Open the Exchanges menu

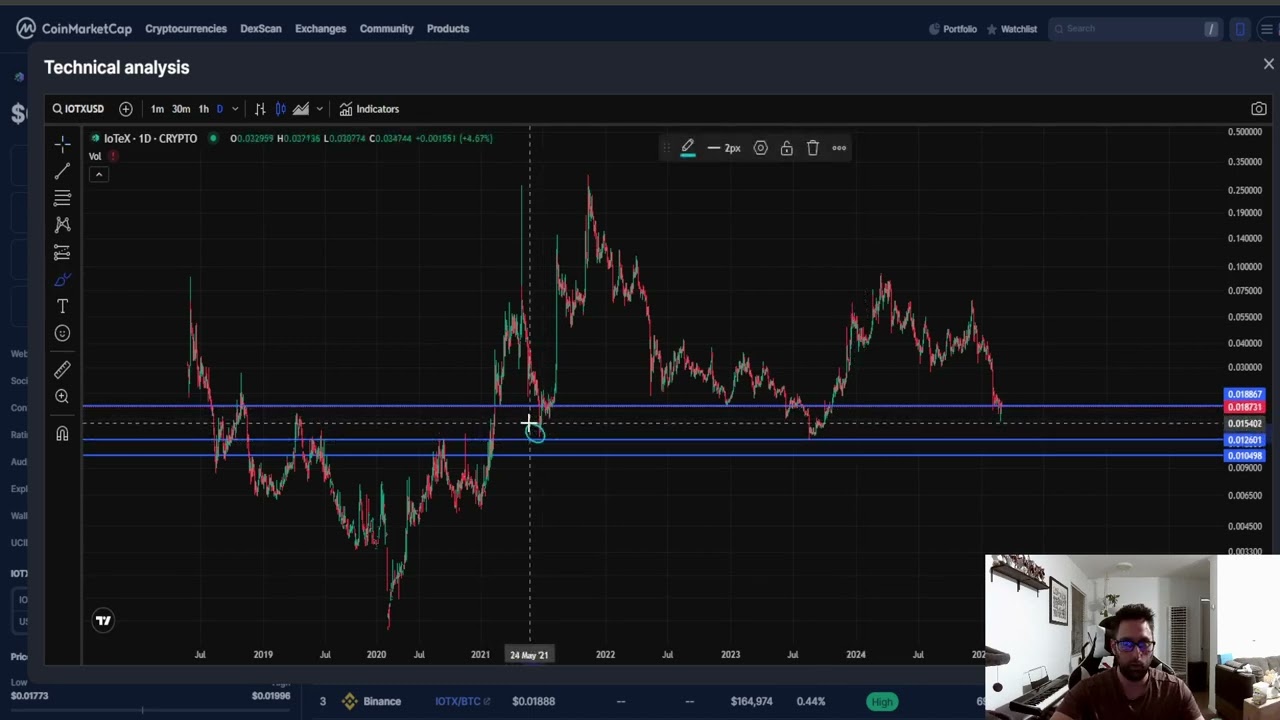(x=321, y=28)
